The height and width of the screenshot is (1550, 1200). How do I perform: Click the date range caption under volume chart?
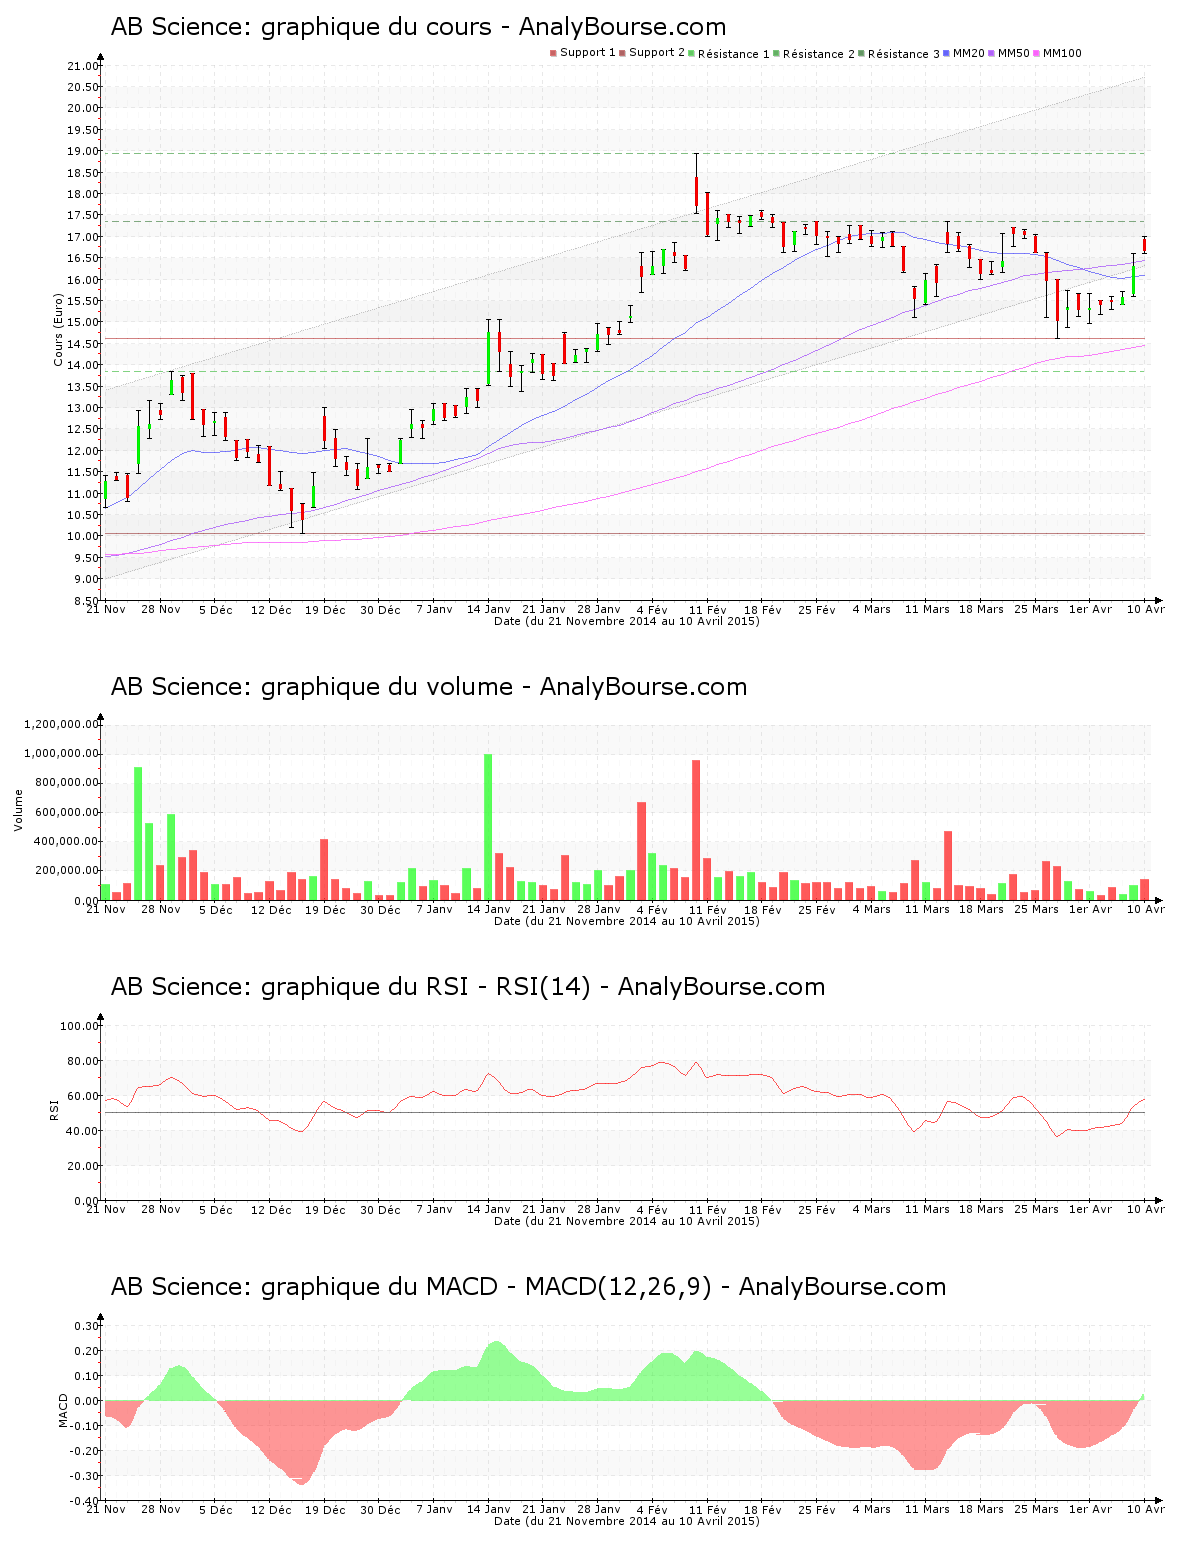point(627,921)
